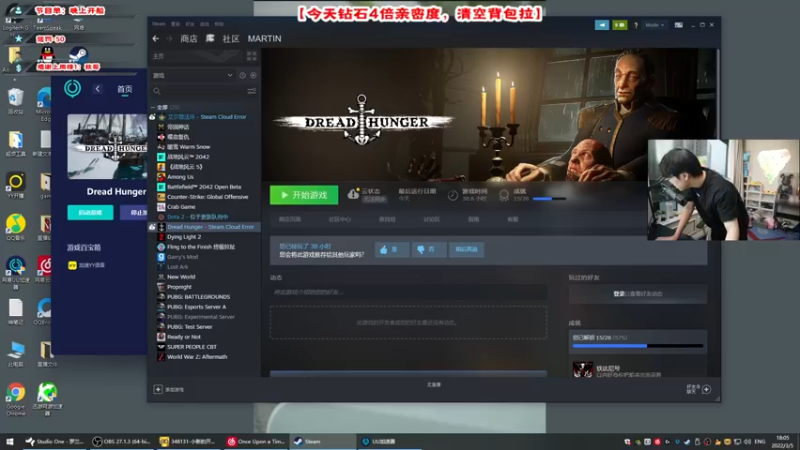Click the thumbs-up recommend button
This screenshot has height=450, width=800.
tap(391, 249)
